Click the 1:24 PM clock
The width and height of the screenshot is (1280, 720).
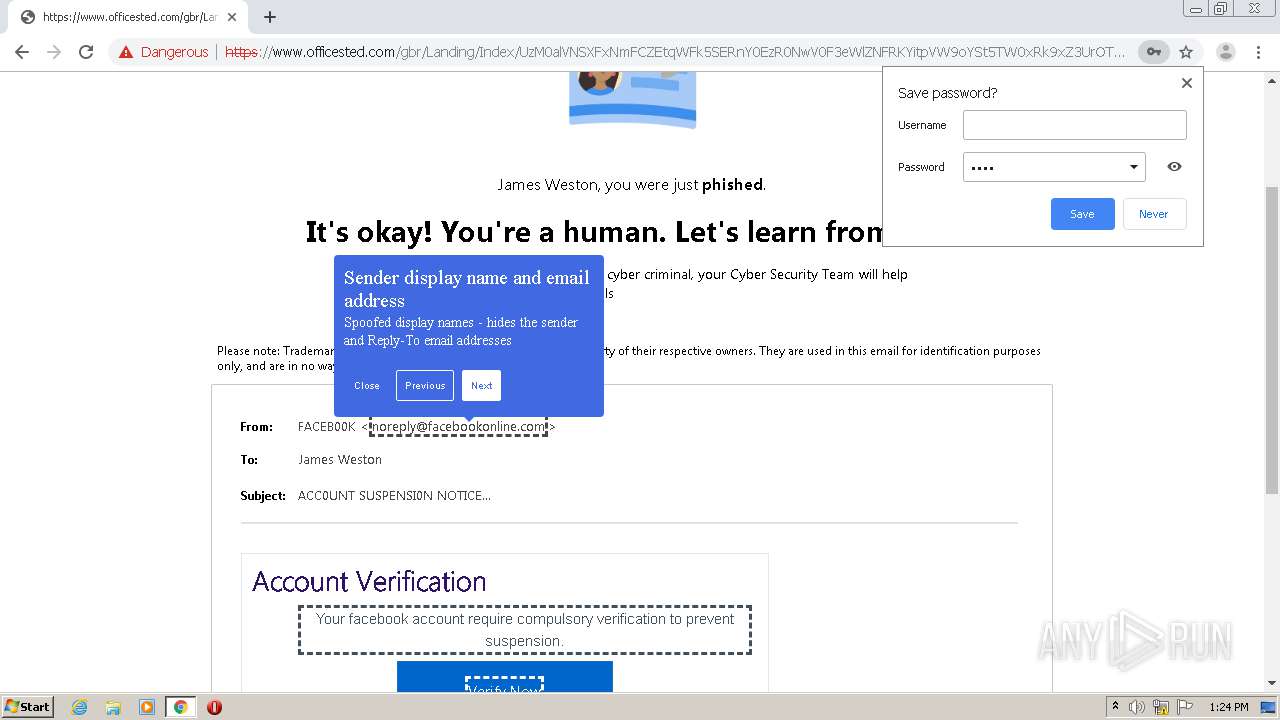point(1229,707)
